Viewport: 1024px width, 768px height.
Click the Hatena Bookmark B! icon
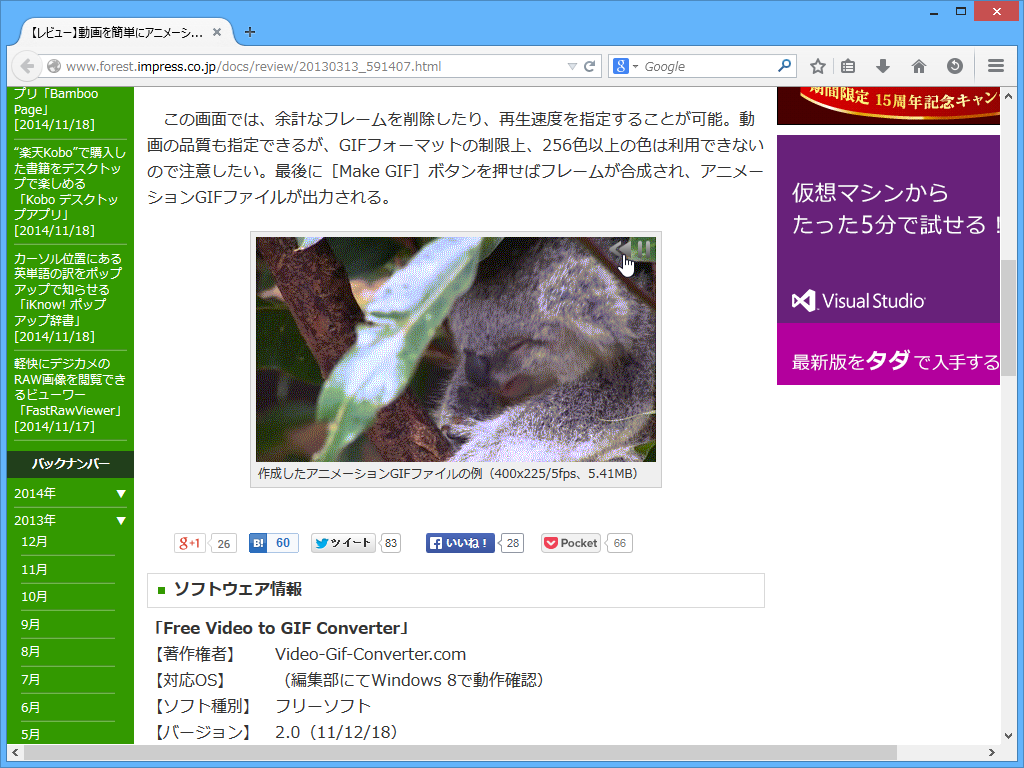point(258,543)
